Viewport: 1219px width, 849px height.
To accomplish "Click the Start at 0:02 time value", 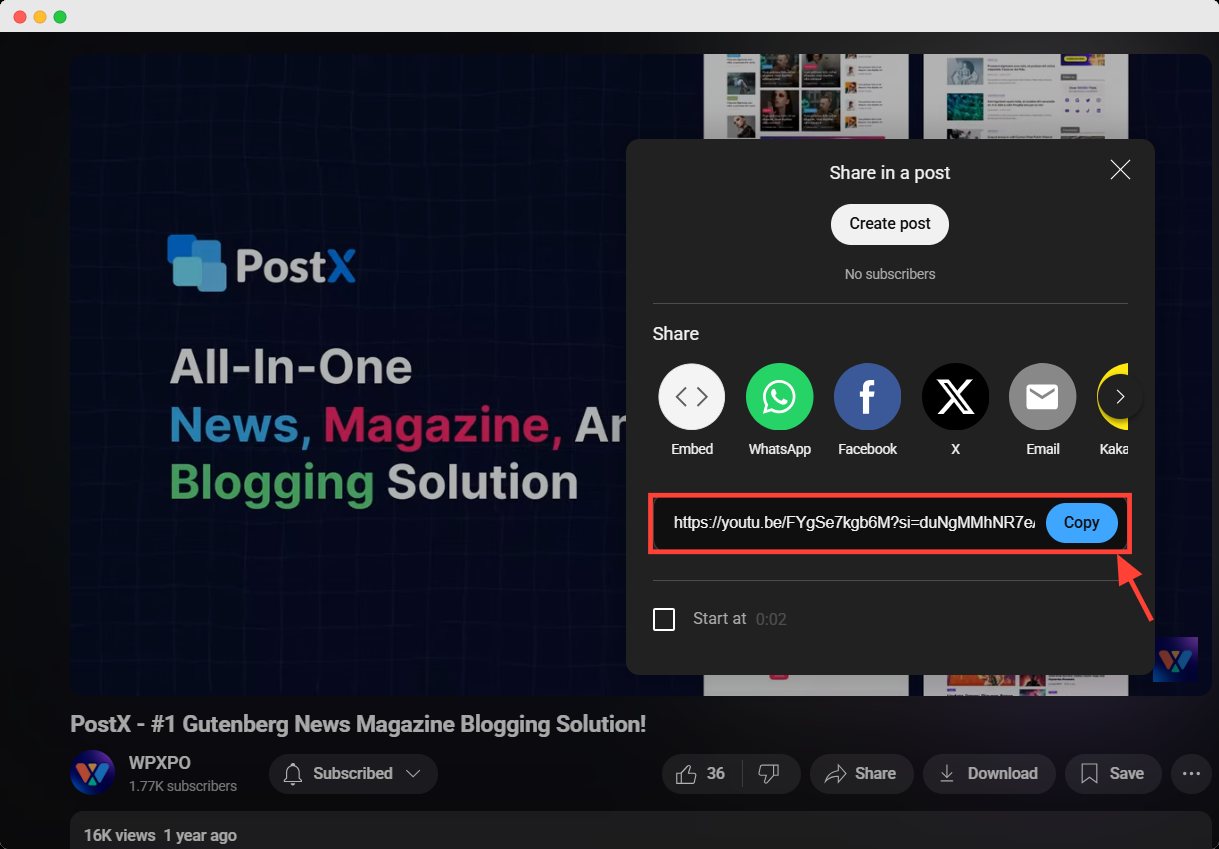I will 771,619.
